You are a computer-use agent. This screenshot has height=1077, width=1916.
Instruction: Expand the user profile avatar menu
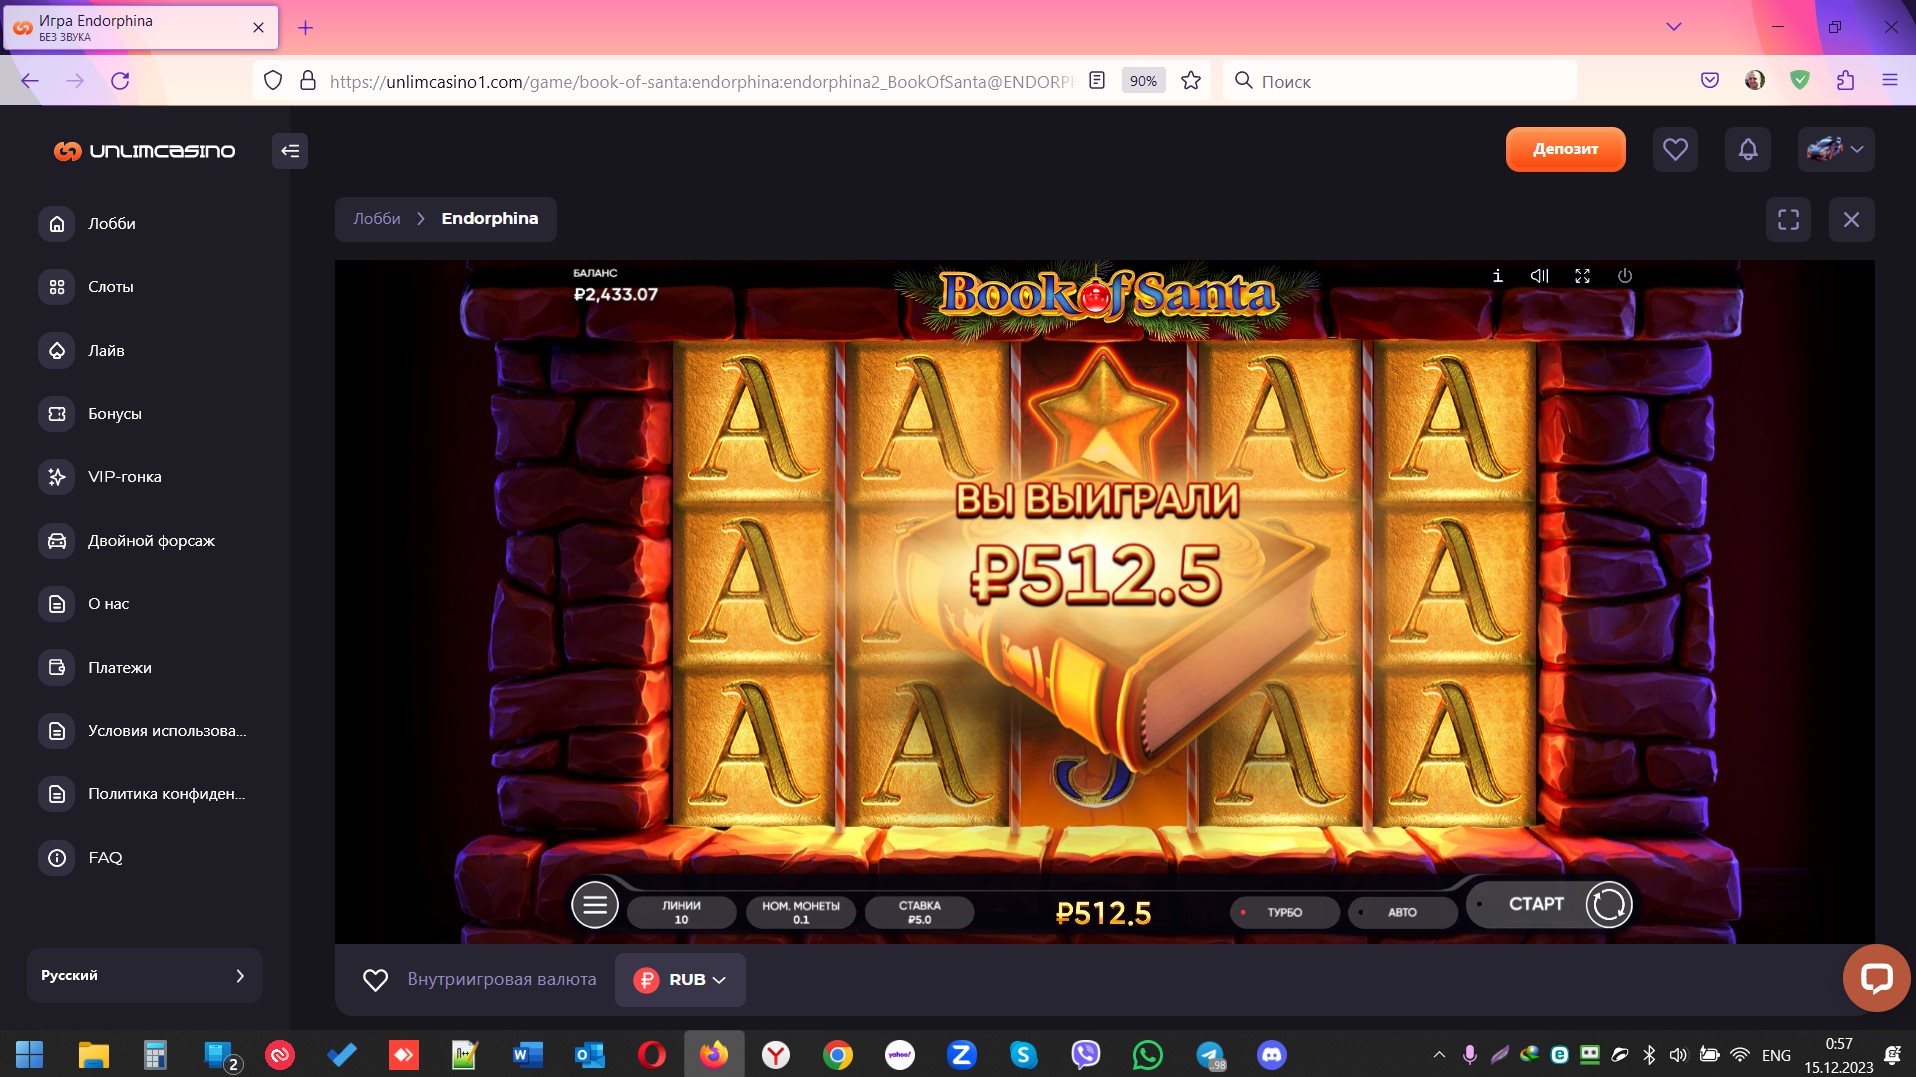[1836, 150]
